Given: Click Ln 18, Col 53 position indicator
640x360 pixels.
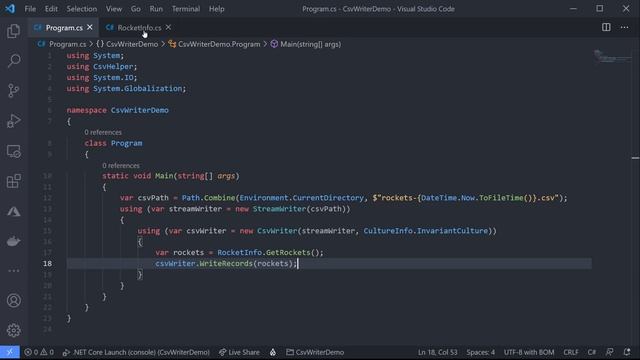Looking at the screenshot, I should pos(437,352).
